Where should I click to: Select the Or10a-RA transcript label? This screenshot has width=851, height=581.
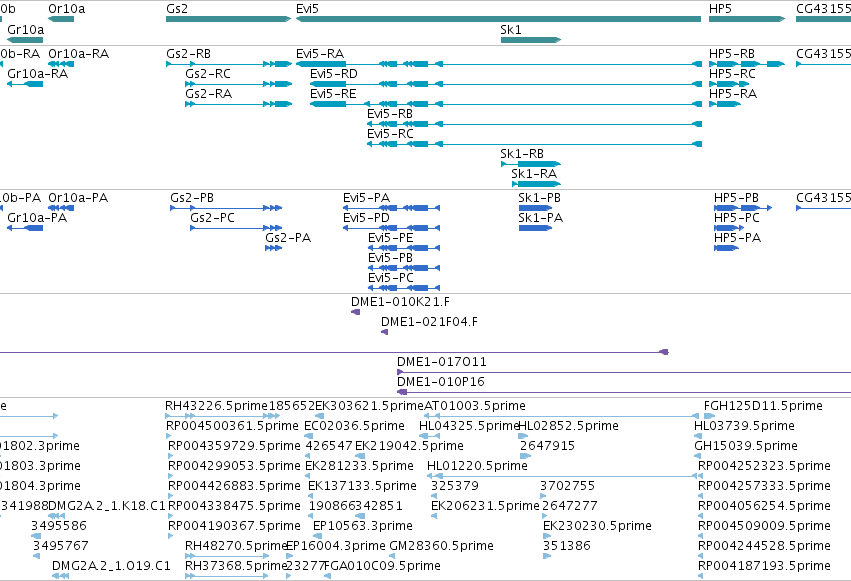[79, 54]
